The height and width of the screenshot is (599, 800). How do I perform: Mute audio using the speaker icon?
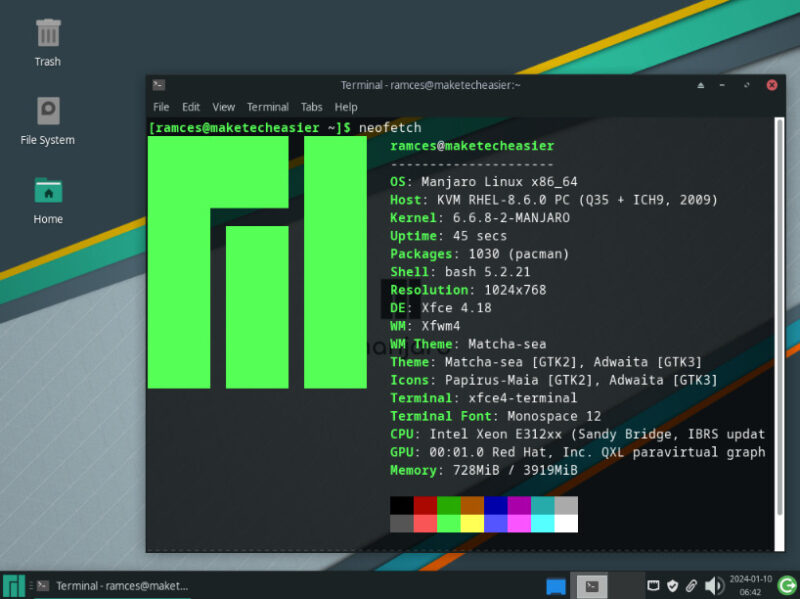point(712,585)
